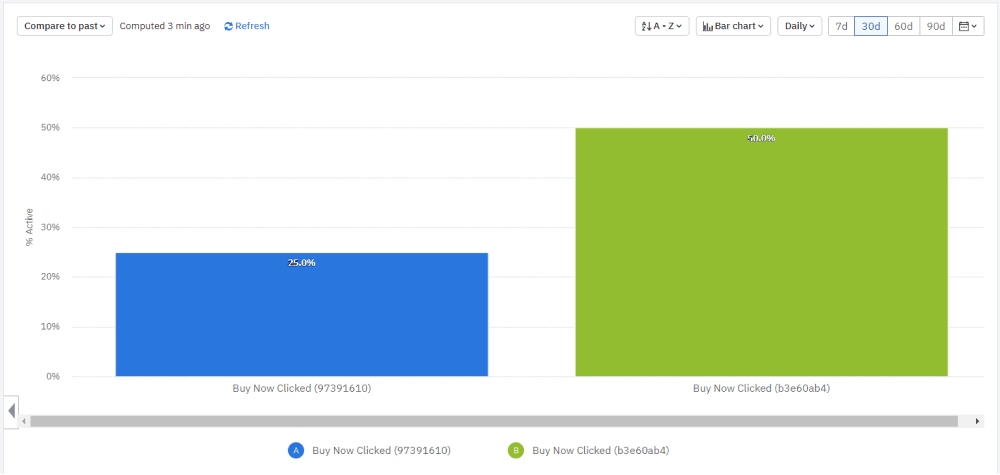
Task: Select the 90d date range
Action: pos(936,26)
